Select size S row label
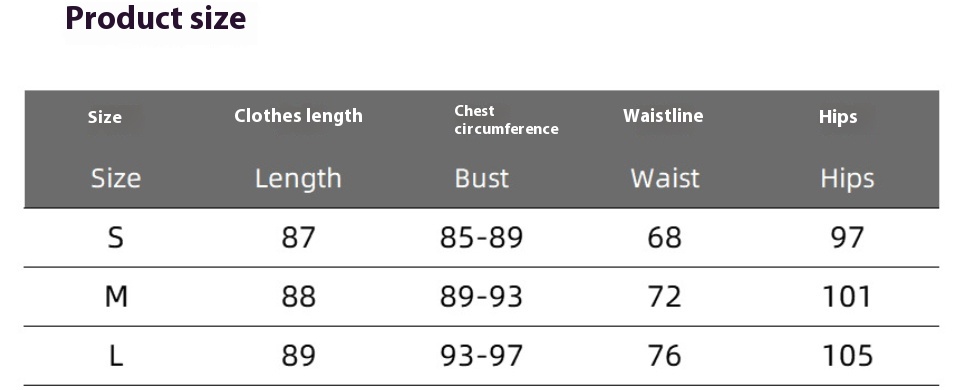The width and height of the screenshot is (959, 390). [116, 237]
